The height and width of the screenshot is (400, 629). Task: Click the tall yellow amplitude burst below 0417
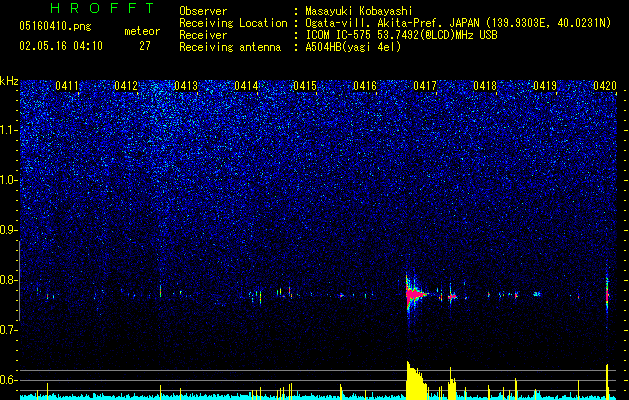[x=415, y=381]
